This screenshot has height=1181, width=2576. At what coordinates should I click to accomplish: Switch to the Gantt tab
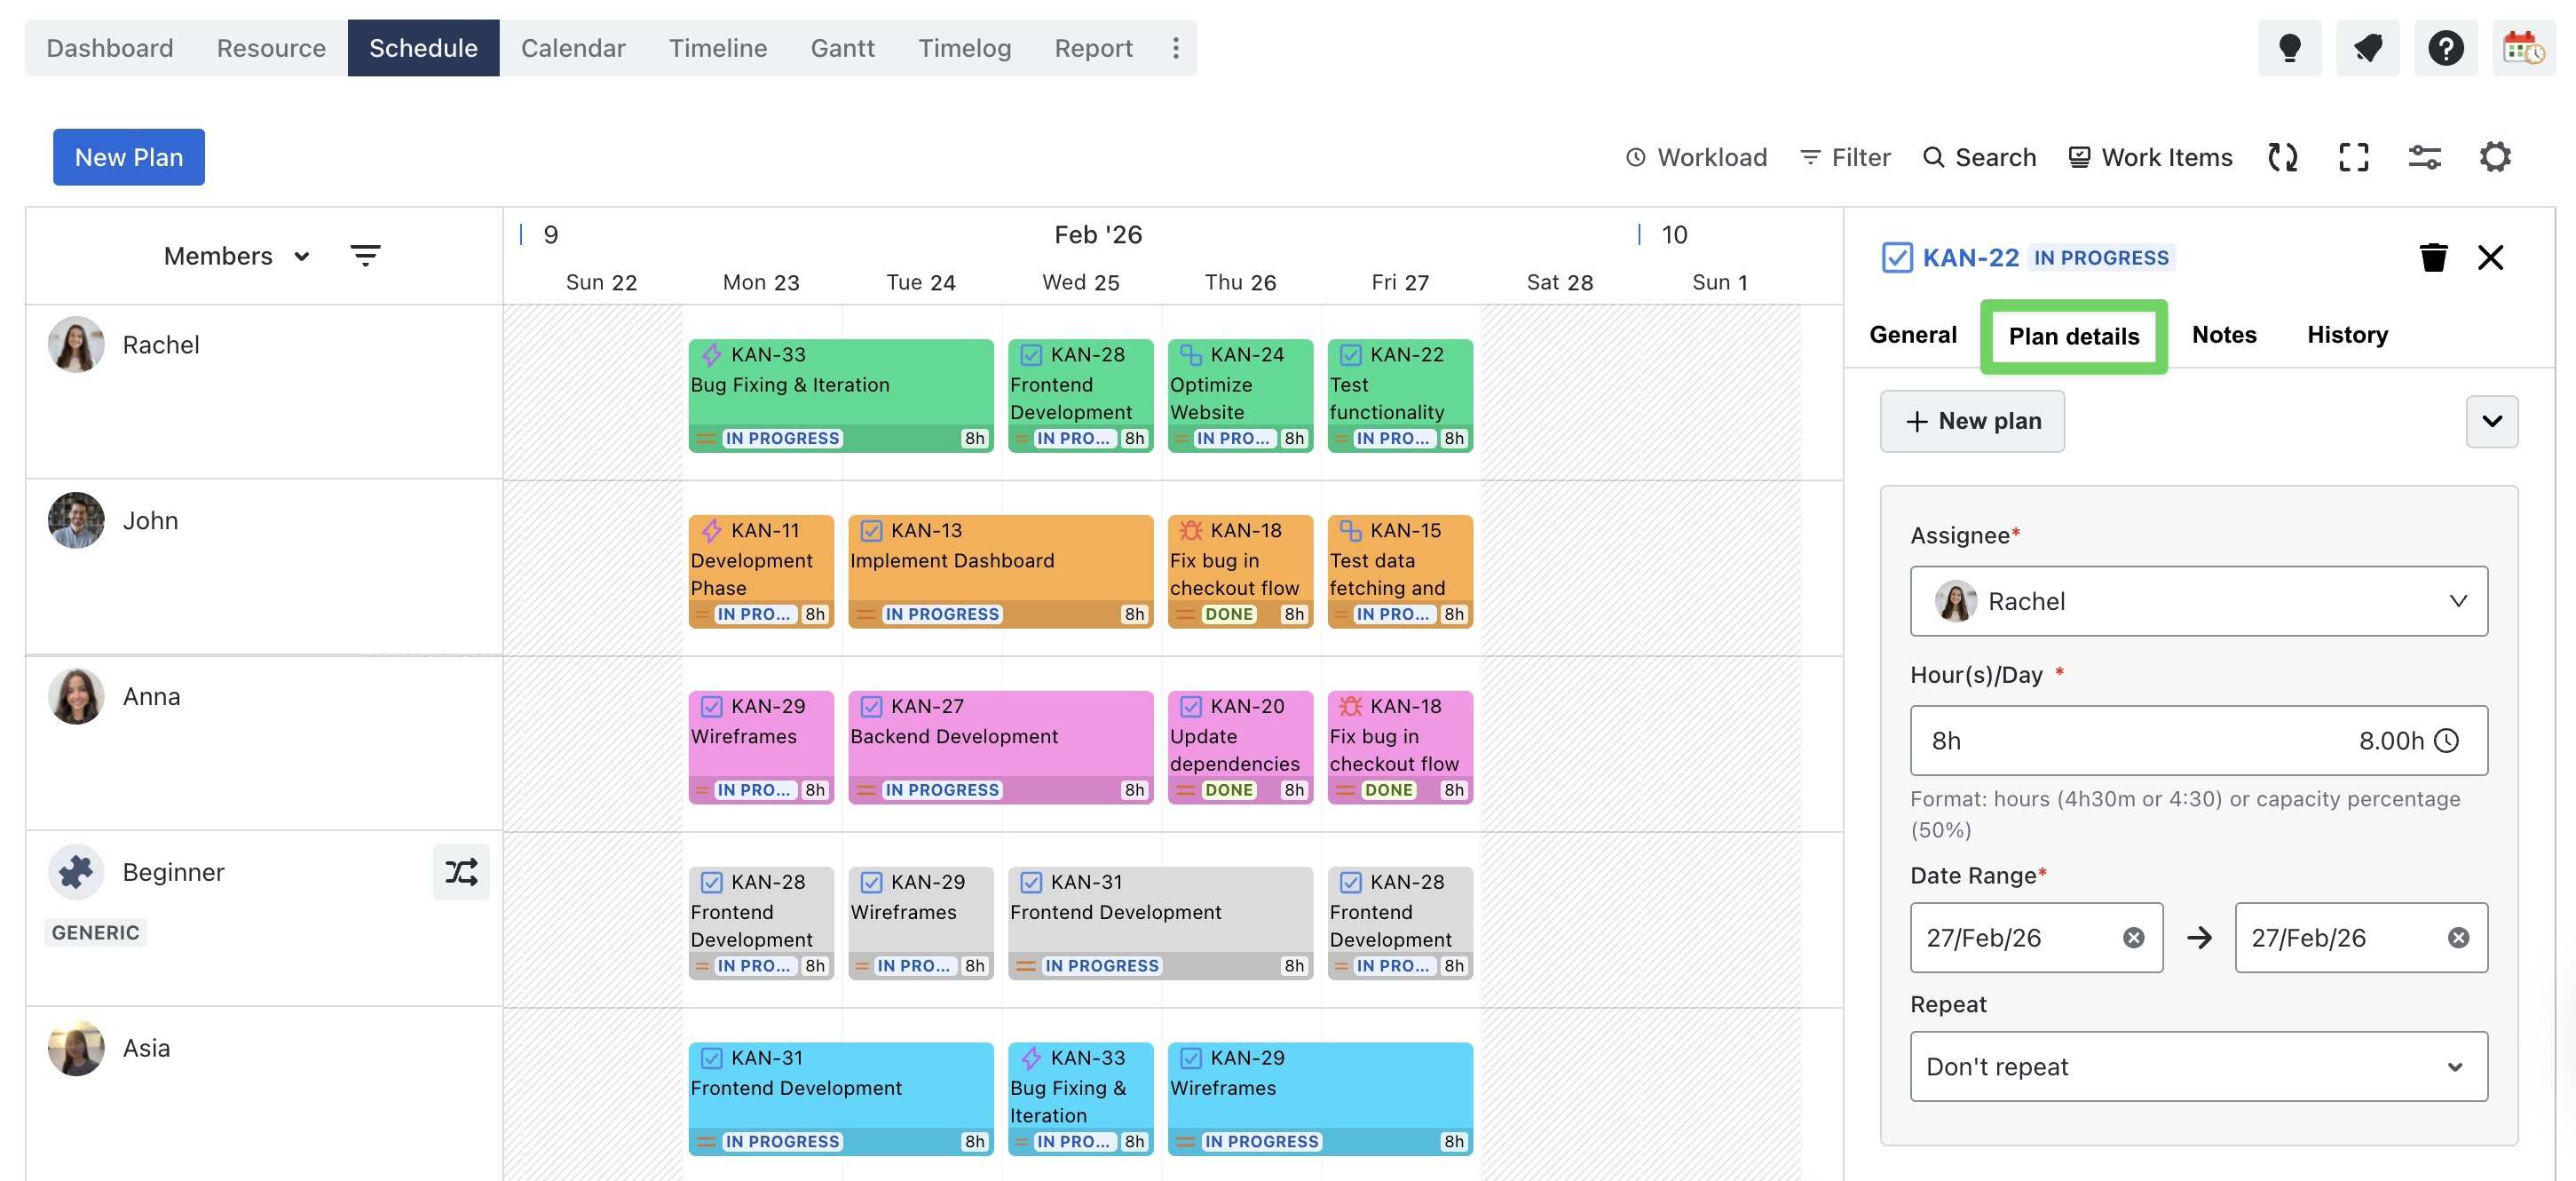pos(842,47)
